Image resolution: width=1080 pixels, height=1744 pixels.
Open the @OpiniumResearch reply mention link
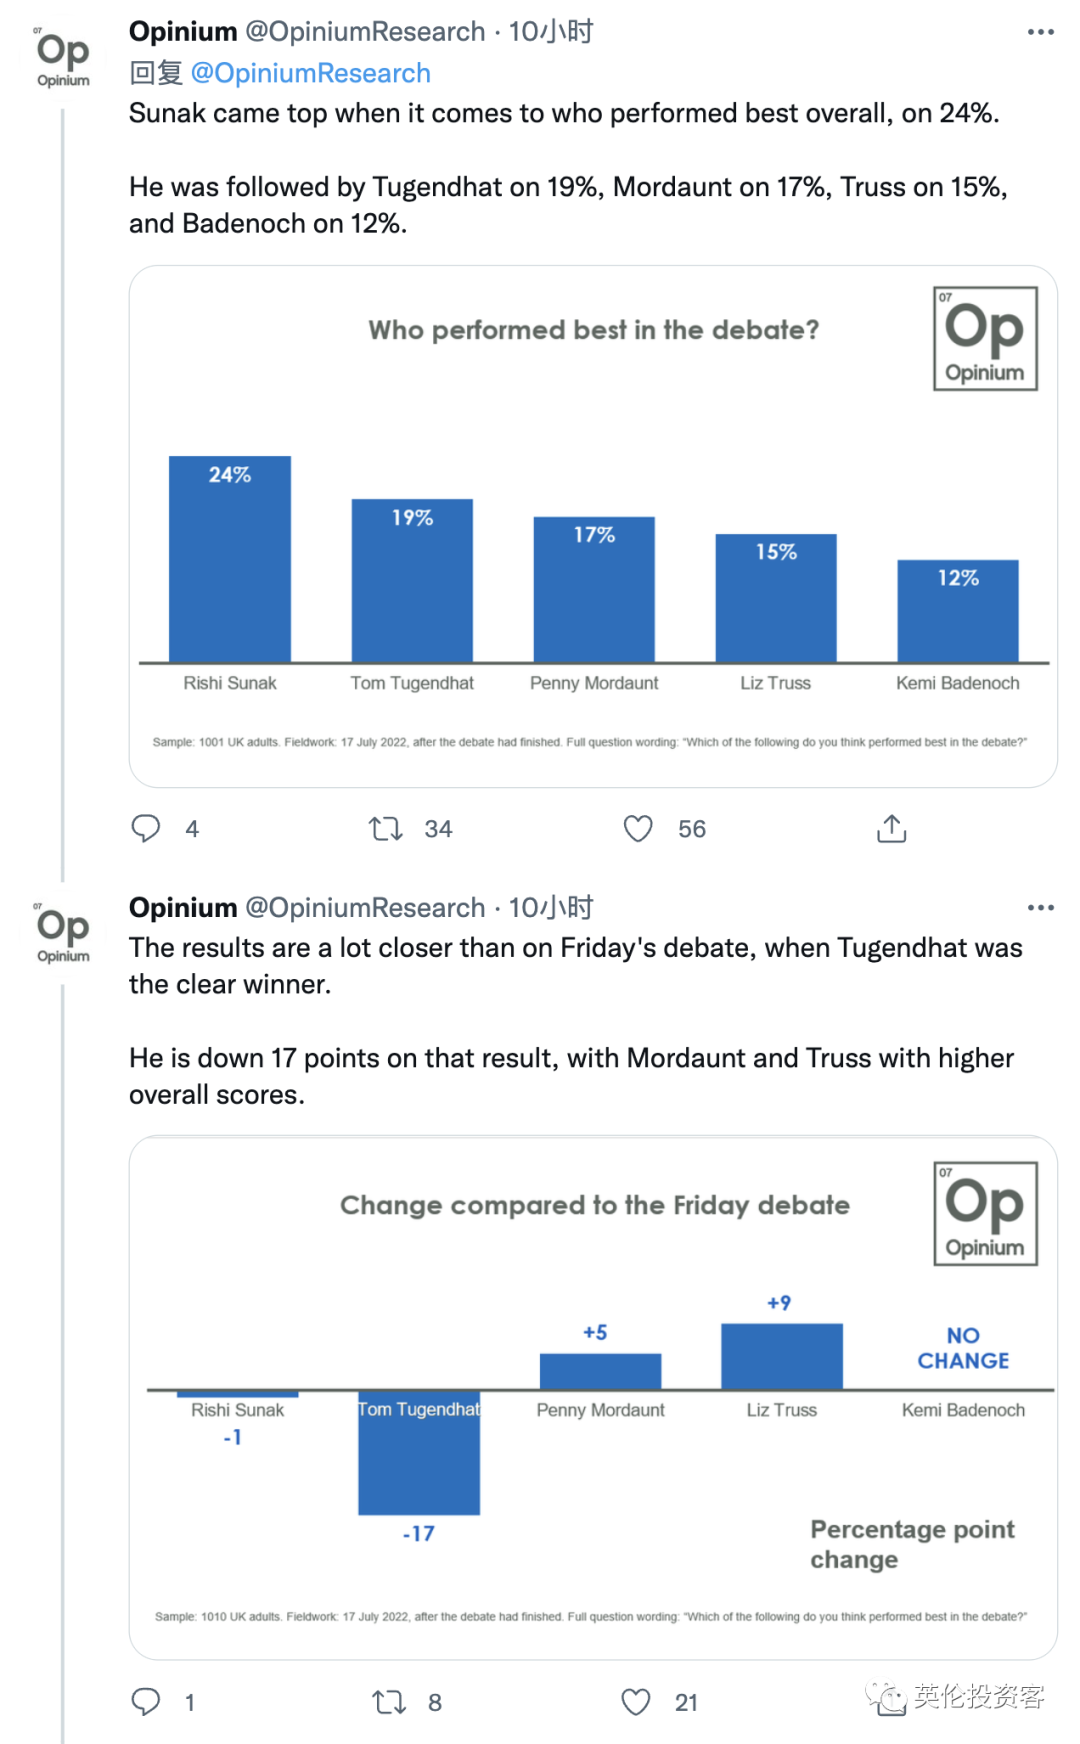click(310, 73)
